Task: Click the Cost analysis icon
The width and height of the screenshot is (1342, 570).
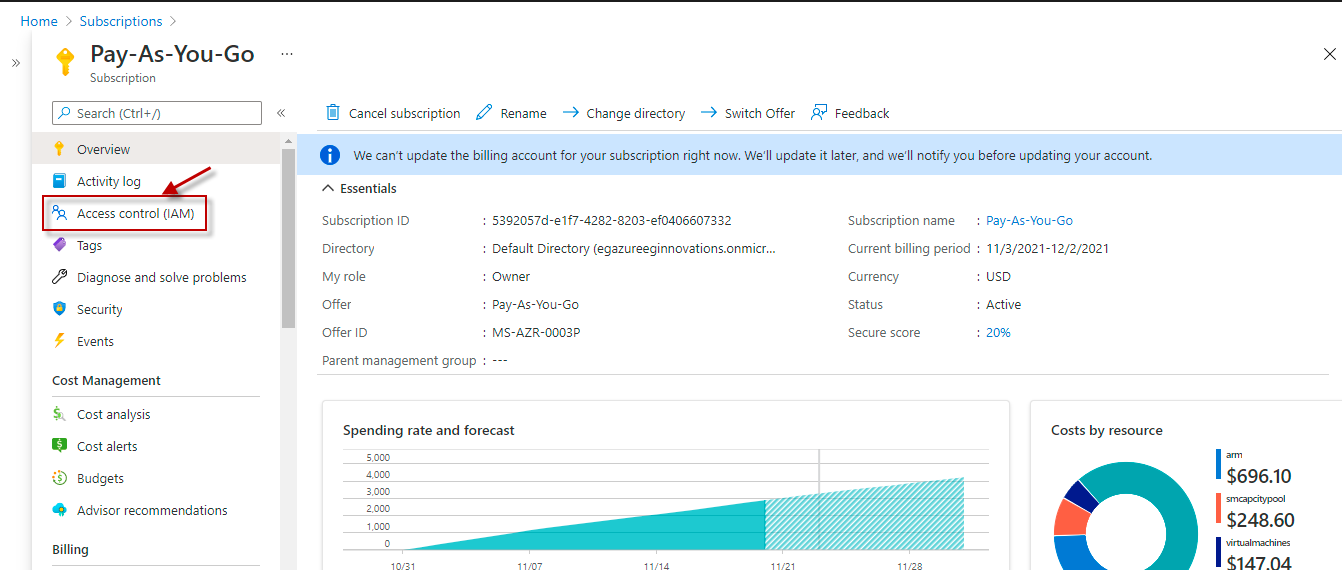Action: [x=60, y=414]
